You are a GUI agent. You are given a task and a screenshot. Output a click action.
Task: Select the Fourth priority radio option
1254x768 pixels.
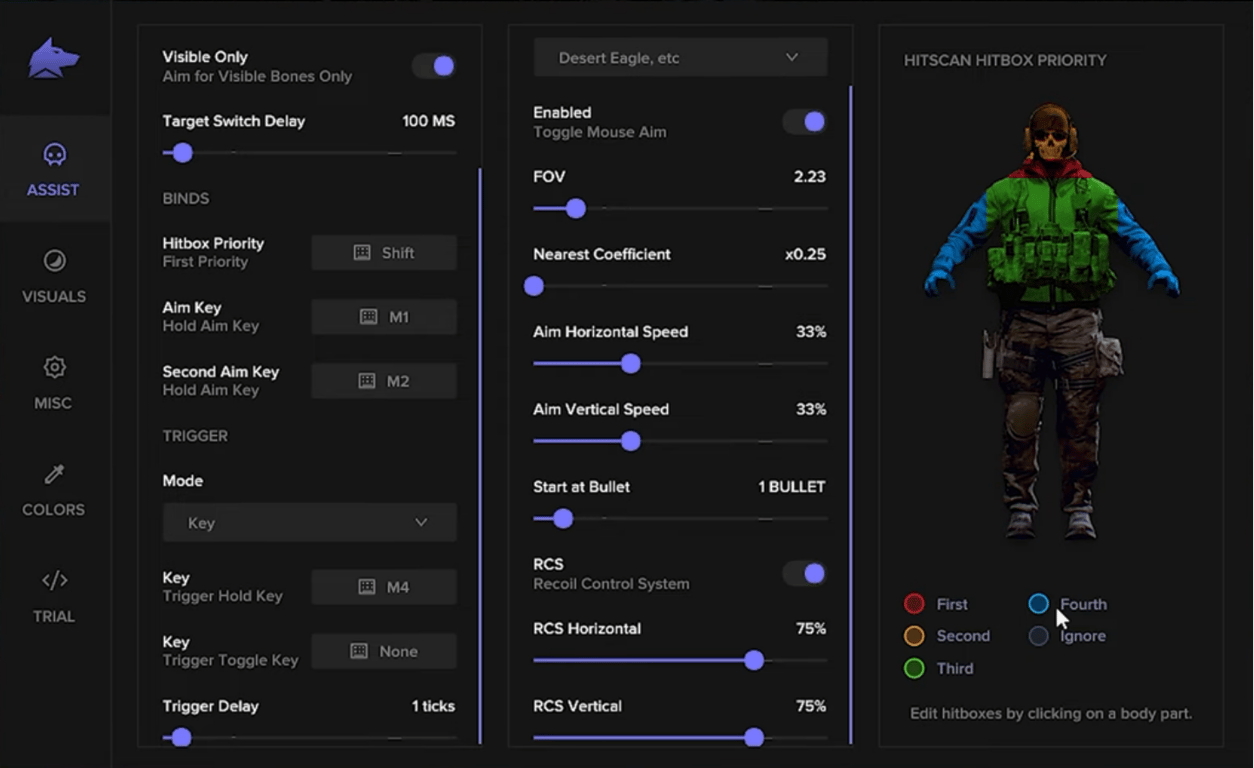pyautogui.click(x=1038, y=604)
